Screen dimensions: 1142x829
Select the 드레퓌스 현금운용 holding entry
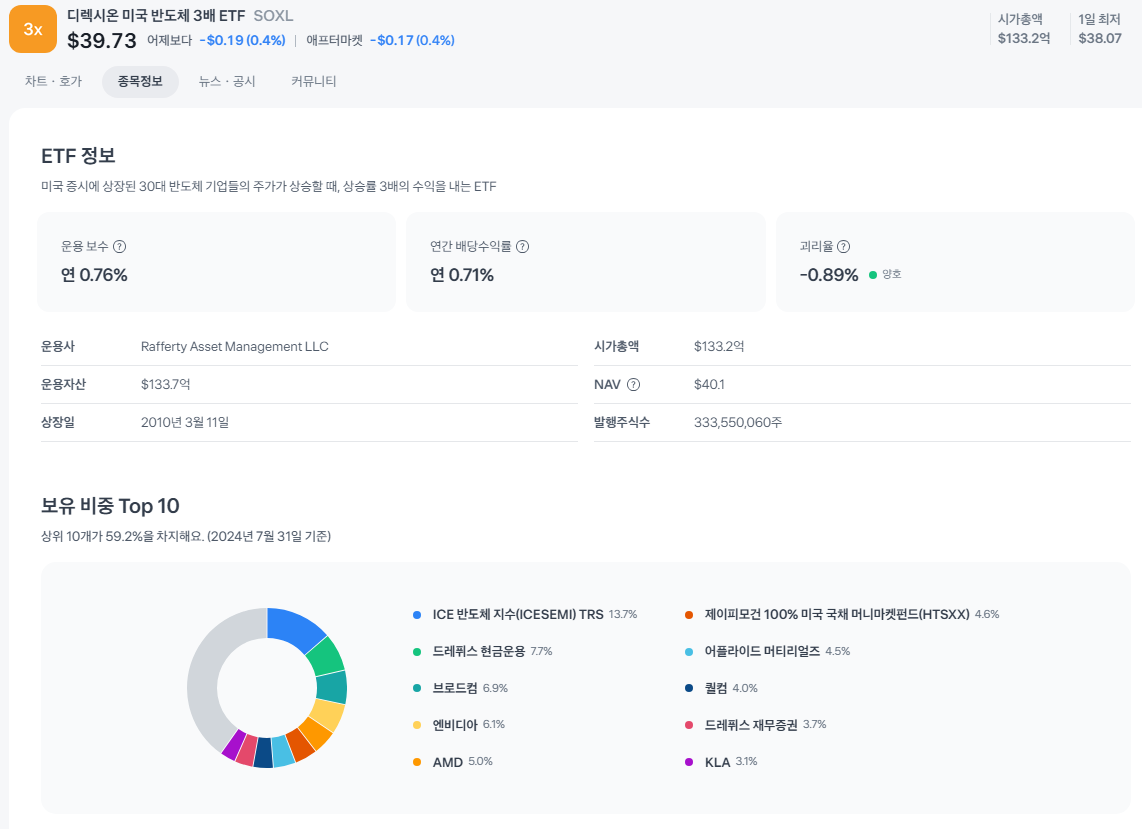click(x=479, y=651)
